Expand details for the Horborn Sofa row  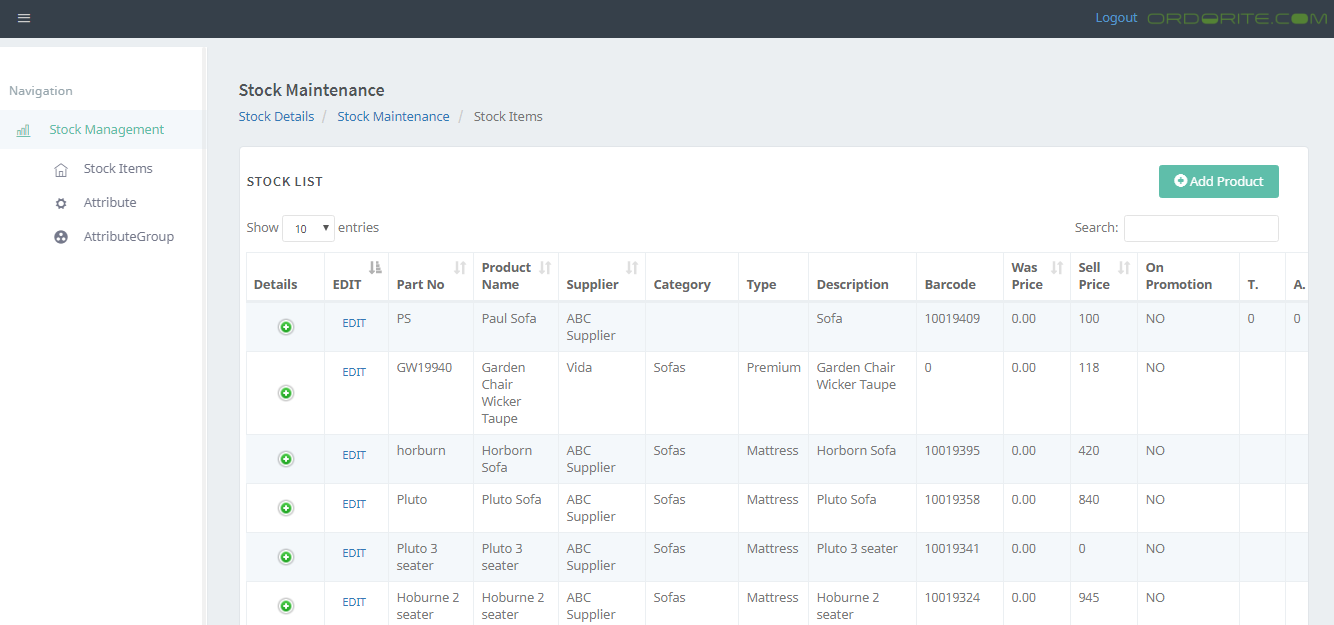pyautogui.click(x=286, y=459)
